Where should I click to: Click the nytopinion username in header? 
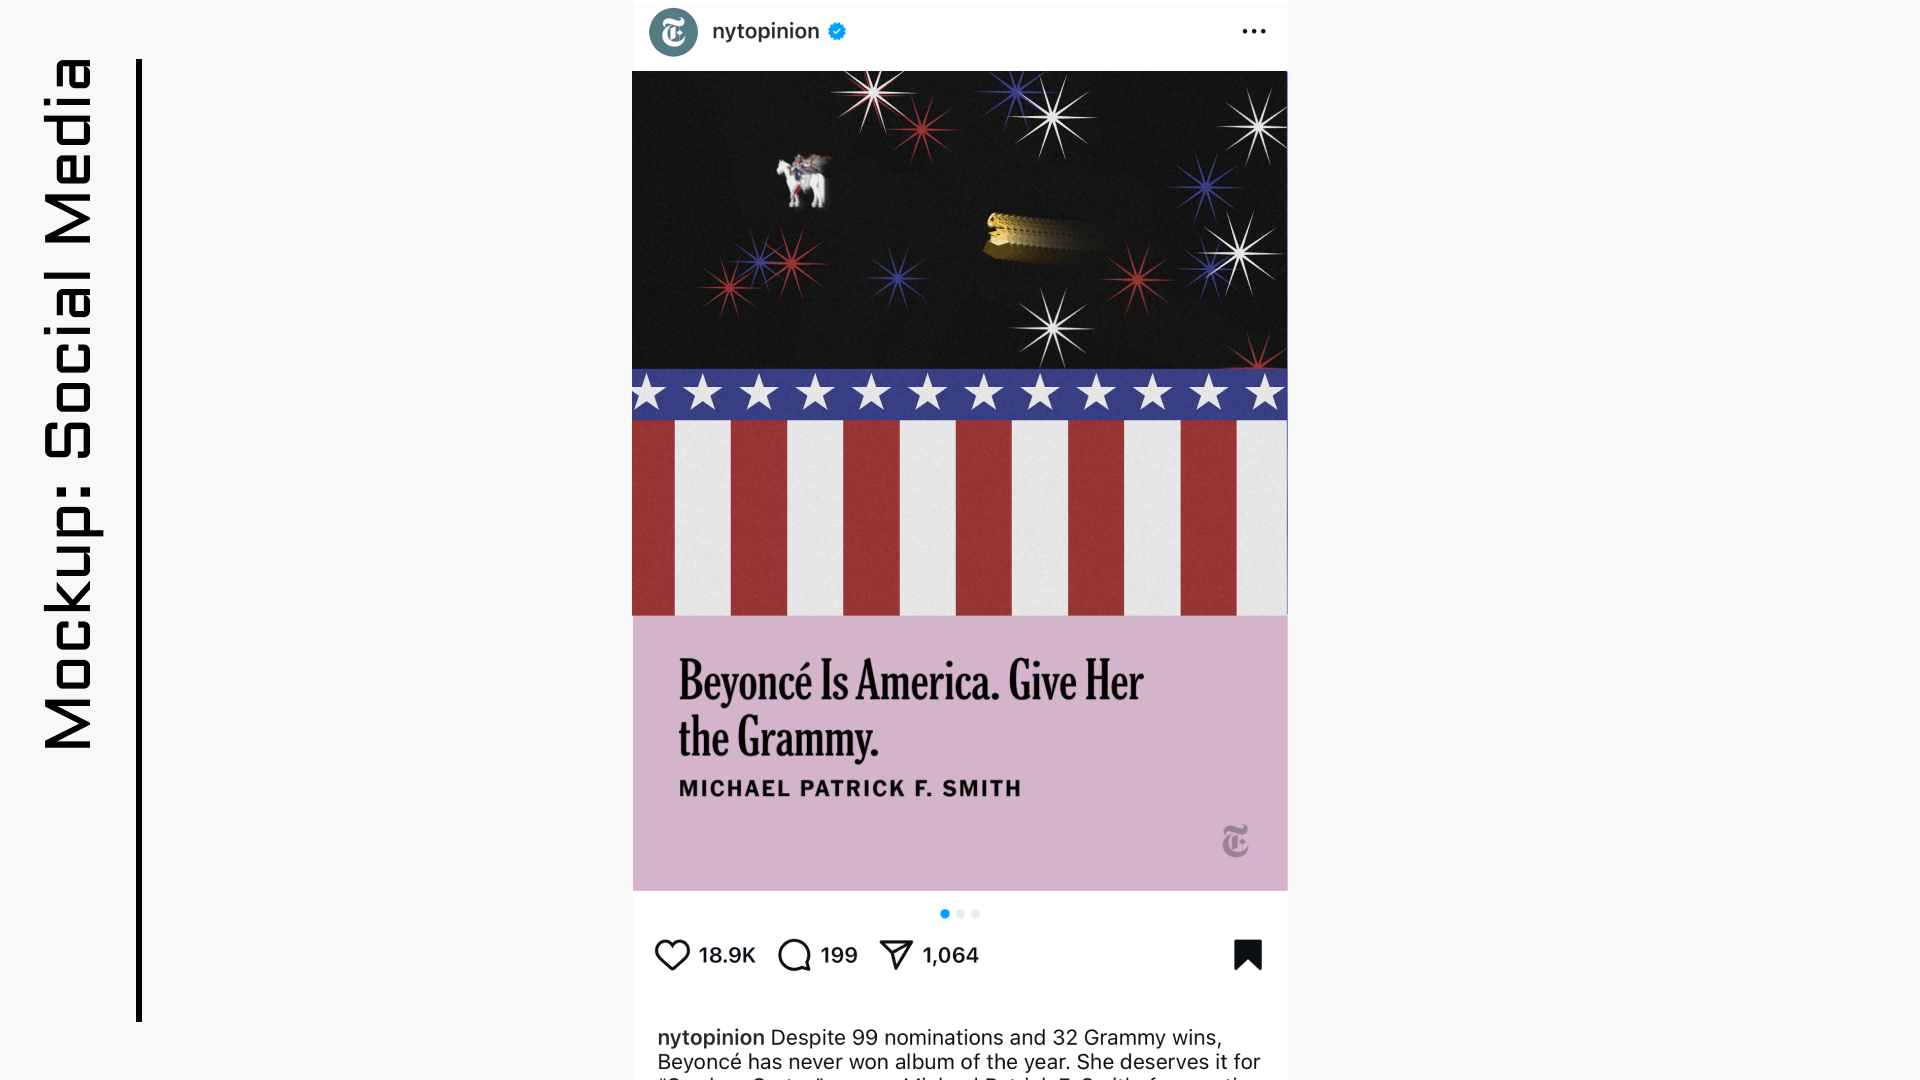(x=765, y=31)
